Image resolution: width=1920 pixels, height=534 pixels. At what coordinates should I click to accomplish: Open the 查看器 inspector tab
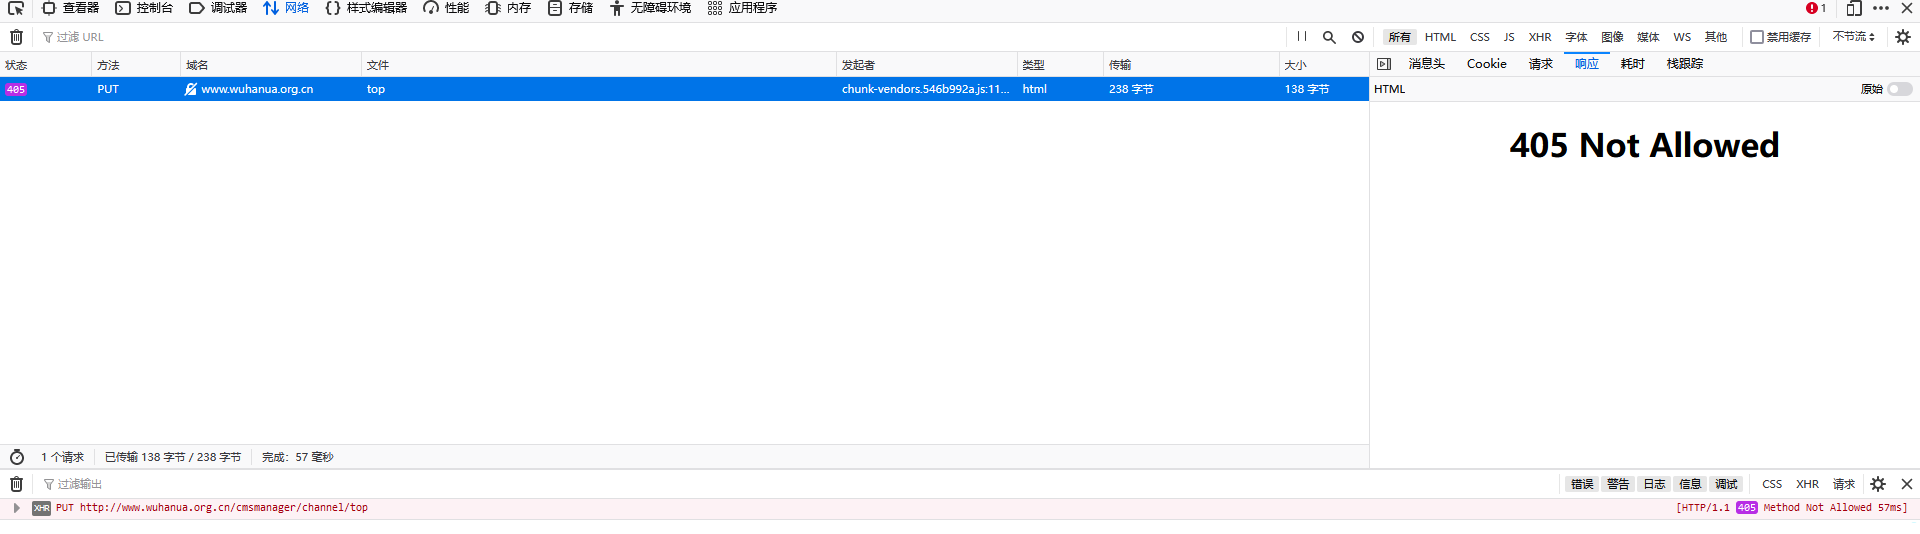point(70,8)
